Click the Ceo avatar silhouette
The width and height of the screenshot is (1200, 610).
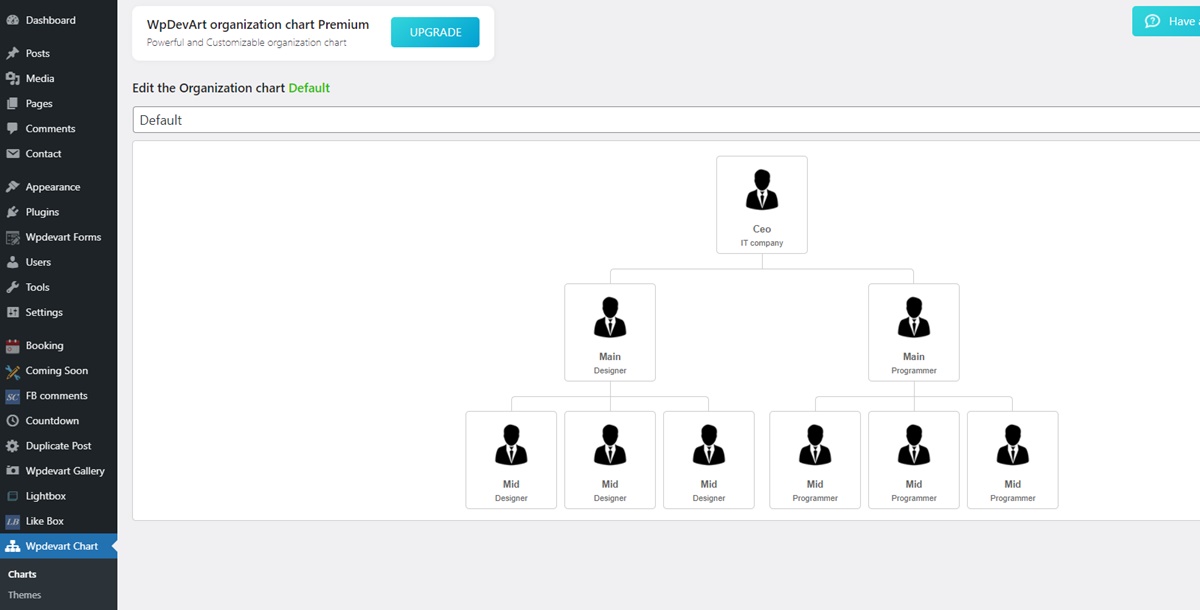[x=762, y=189]
